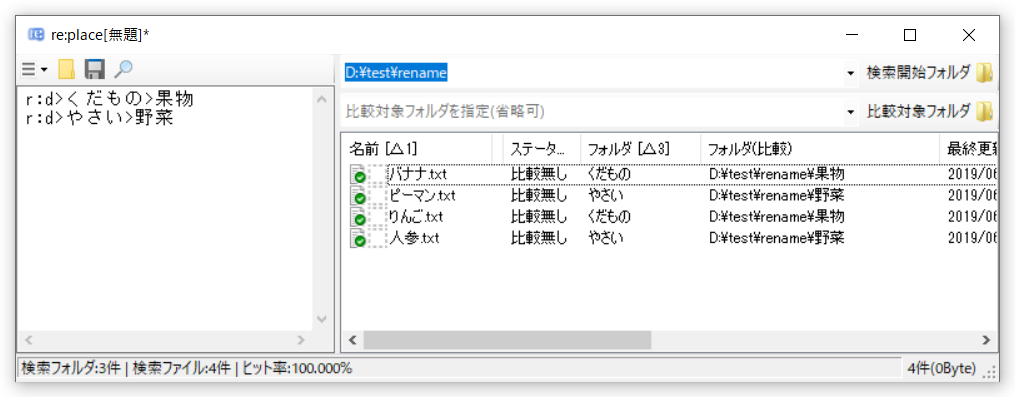This screenshot has height=397, width=1015.
Task: Click やさい folder cell in ピーマン.txt row
Action: pyautogui.click(x=606, y=196)
